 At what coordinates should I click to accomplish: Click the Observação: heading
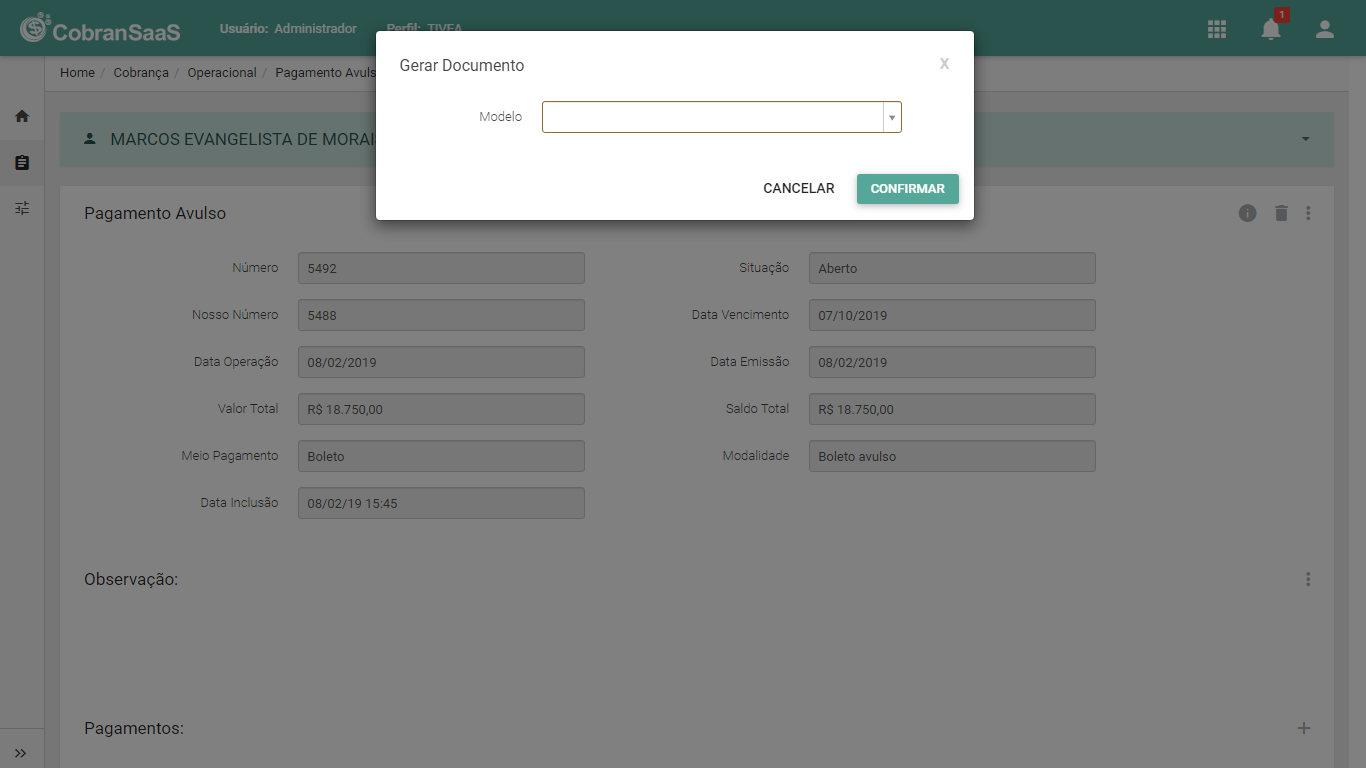(x=131, y=579)
